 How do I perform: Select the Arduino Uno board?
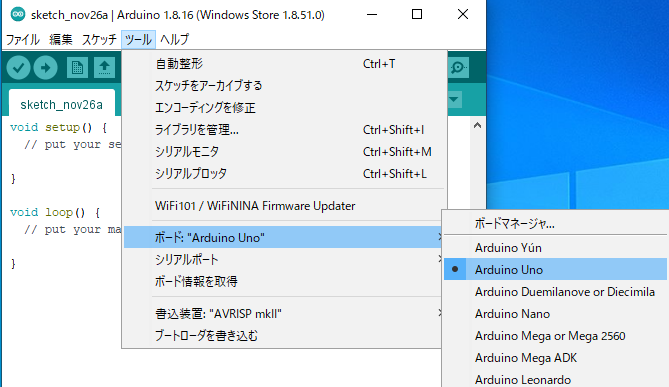tap(556, 270)
